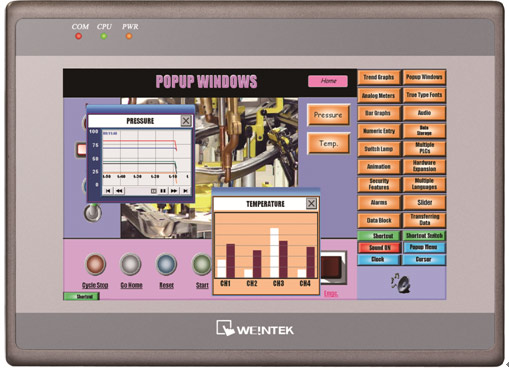Close the PRESSURE popup window
The image size is (509, 368).
(x=186, y=120)
